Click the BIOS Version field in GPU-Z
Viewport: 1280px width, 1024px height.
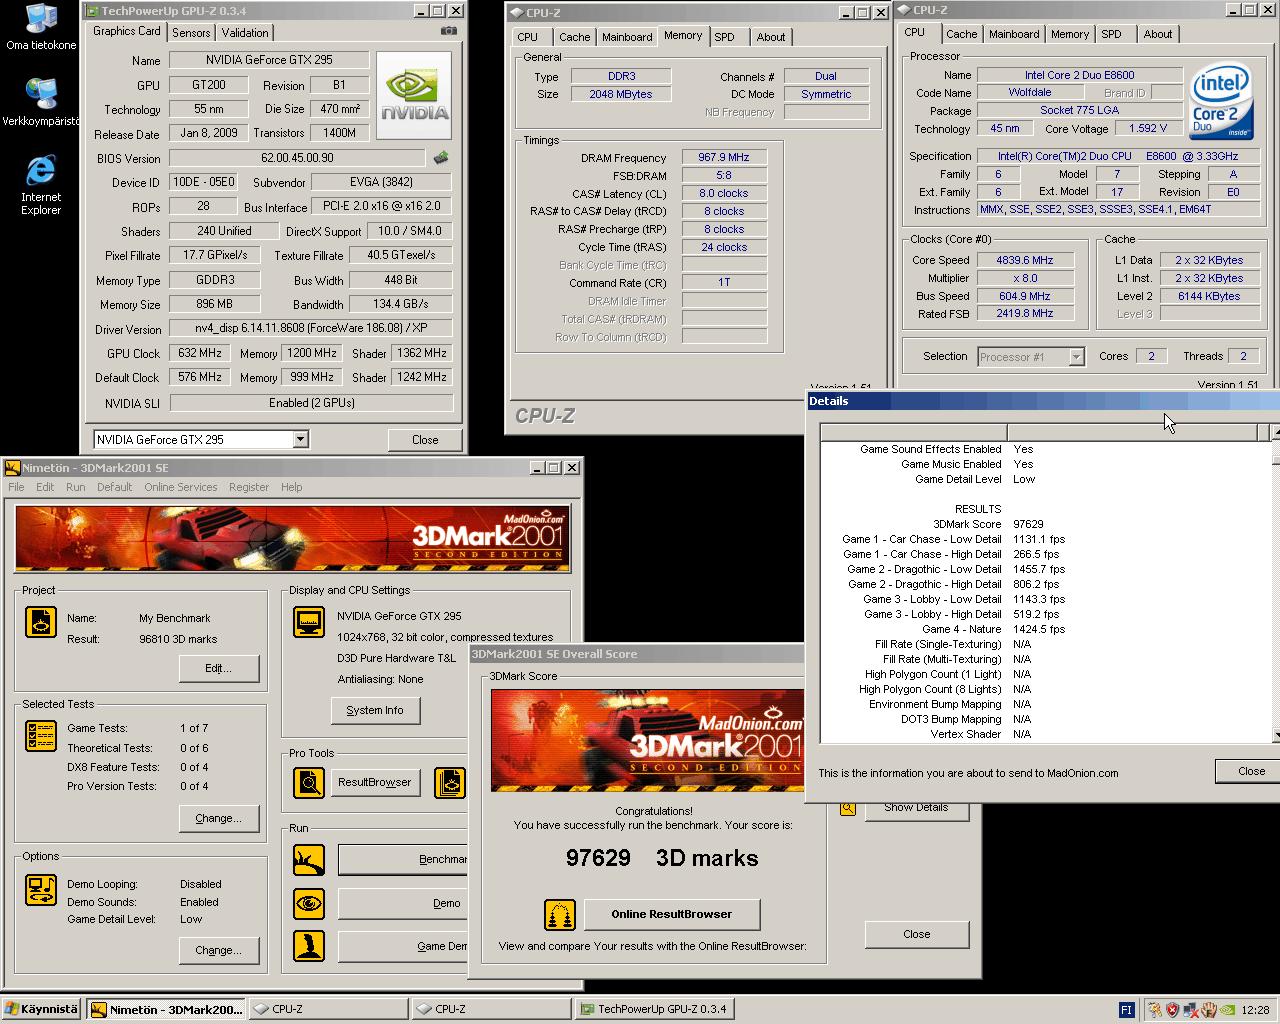(297, 158)
